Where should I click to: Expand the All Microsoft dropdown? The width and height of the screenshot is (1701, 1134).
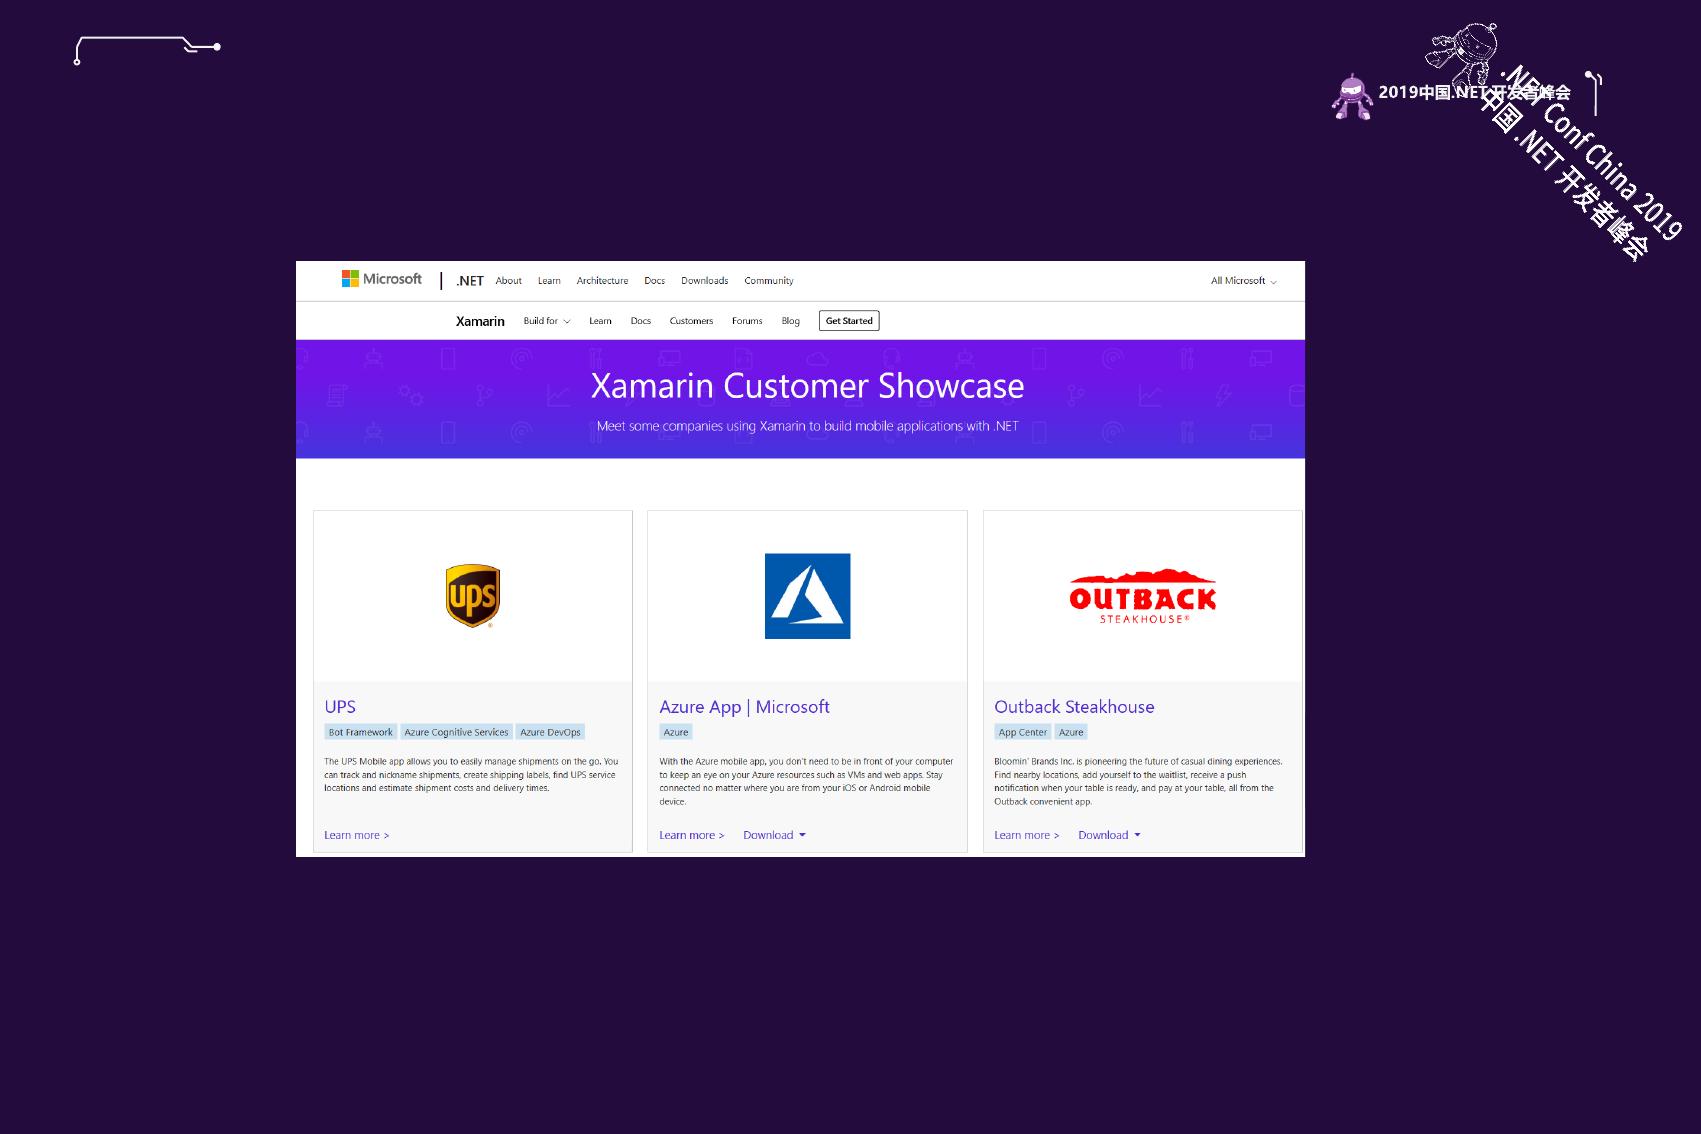pos(1243,281)
